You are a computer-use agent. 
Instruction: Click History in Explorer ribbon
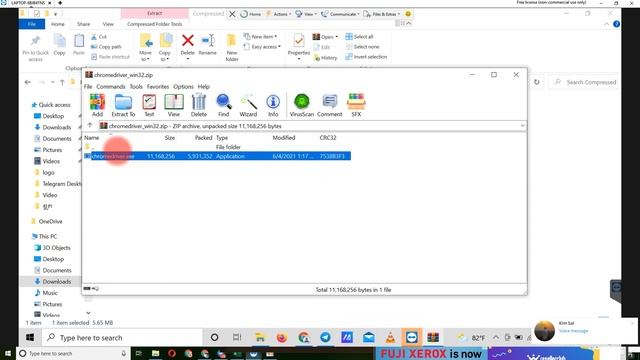point(326,58)
